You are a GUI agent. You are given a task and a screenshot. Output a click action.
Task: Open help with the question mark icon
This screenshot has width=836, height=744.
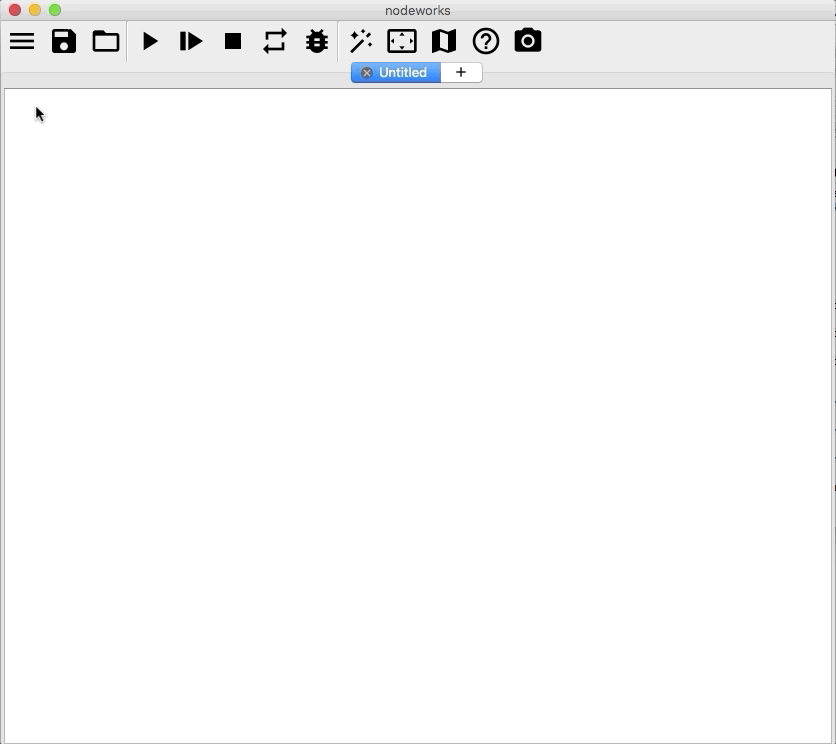(x=486, y=41)
